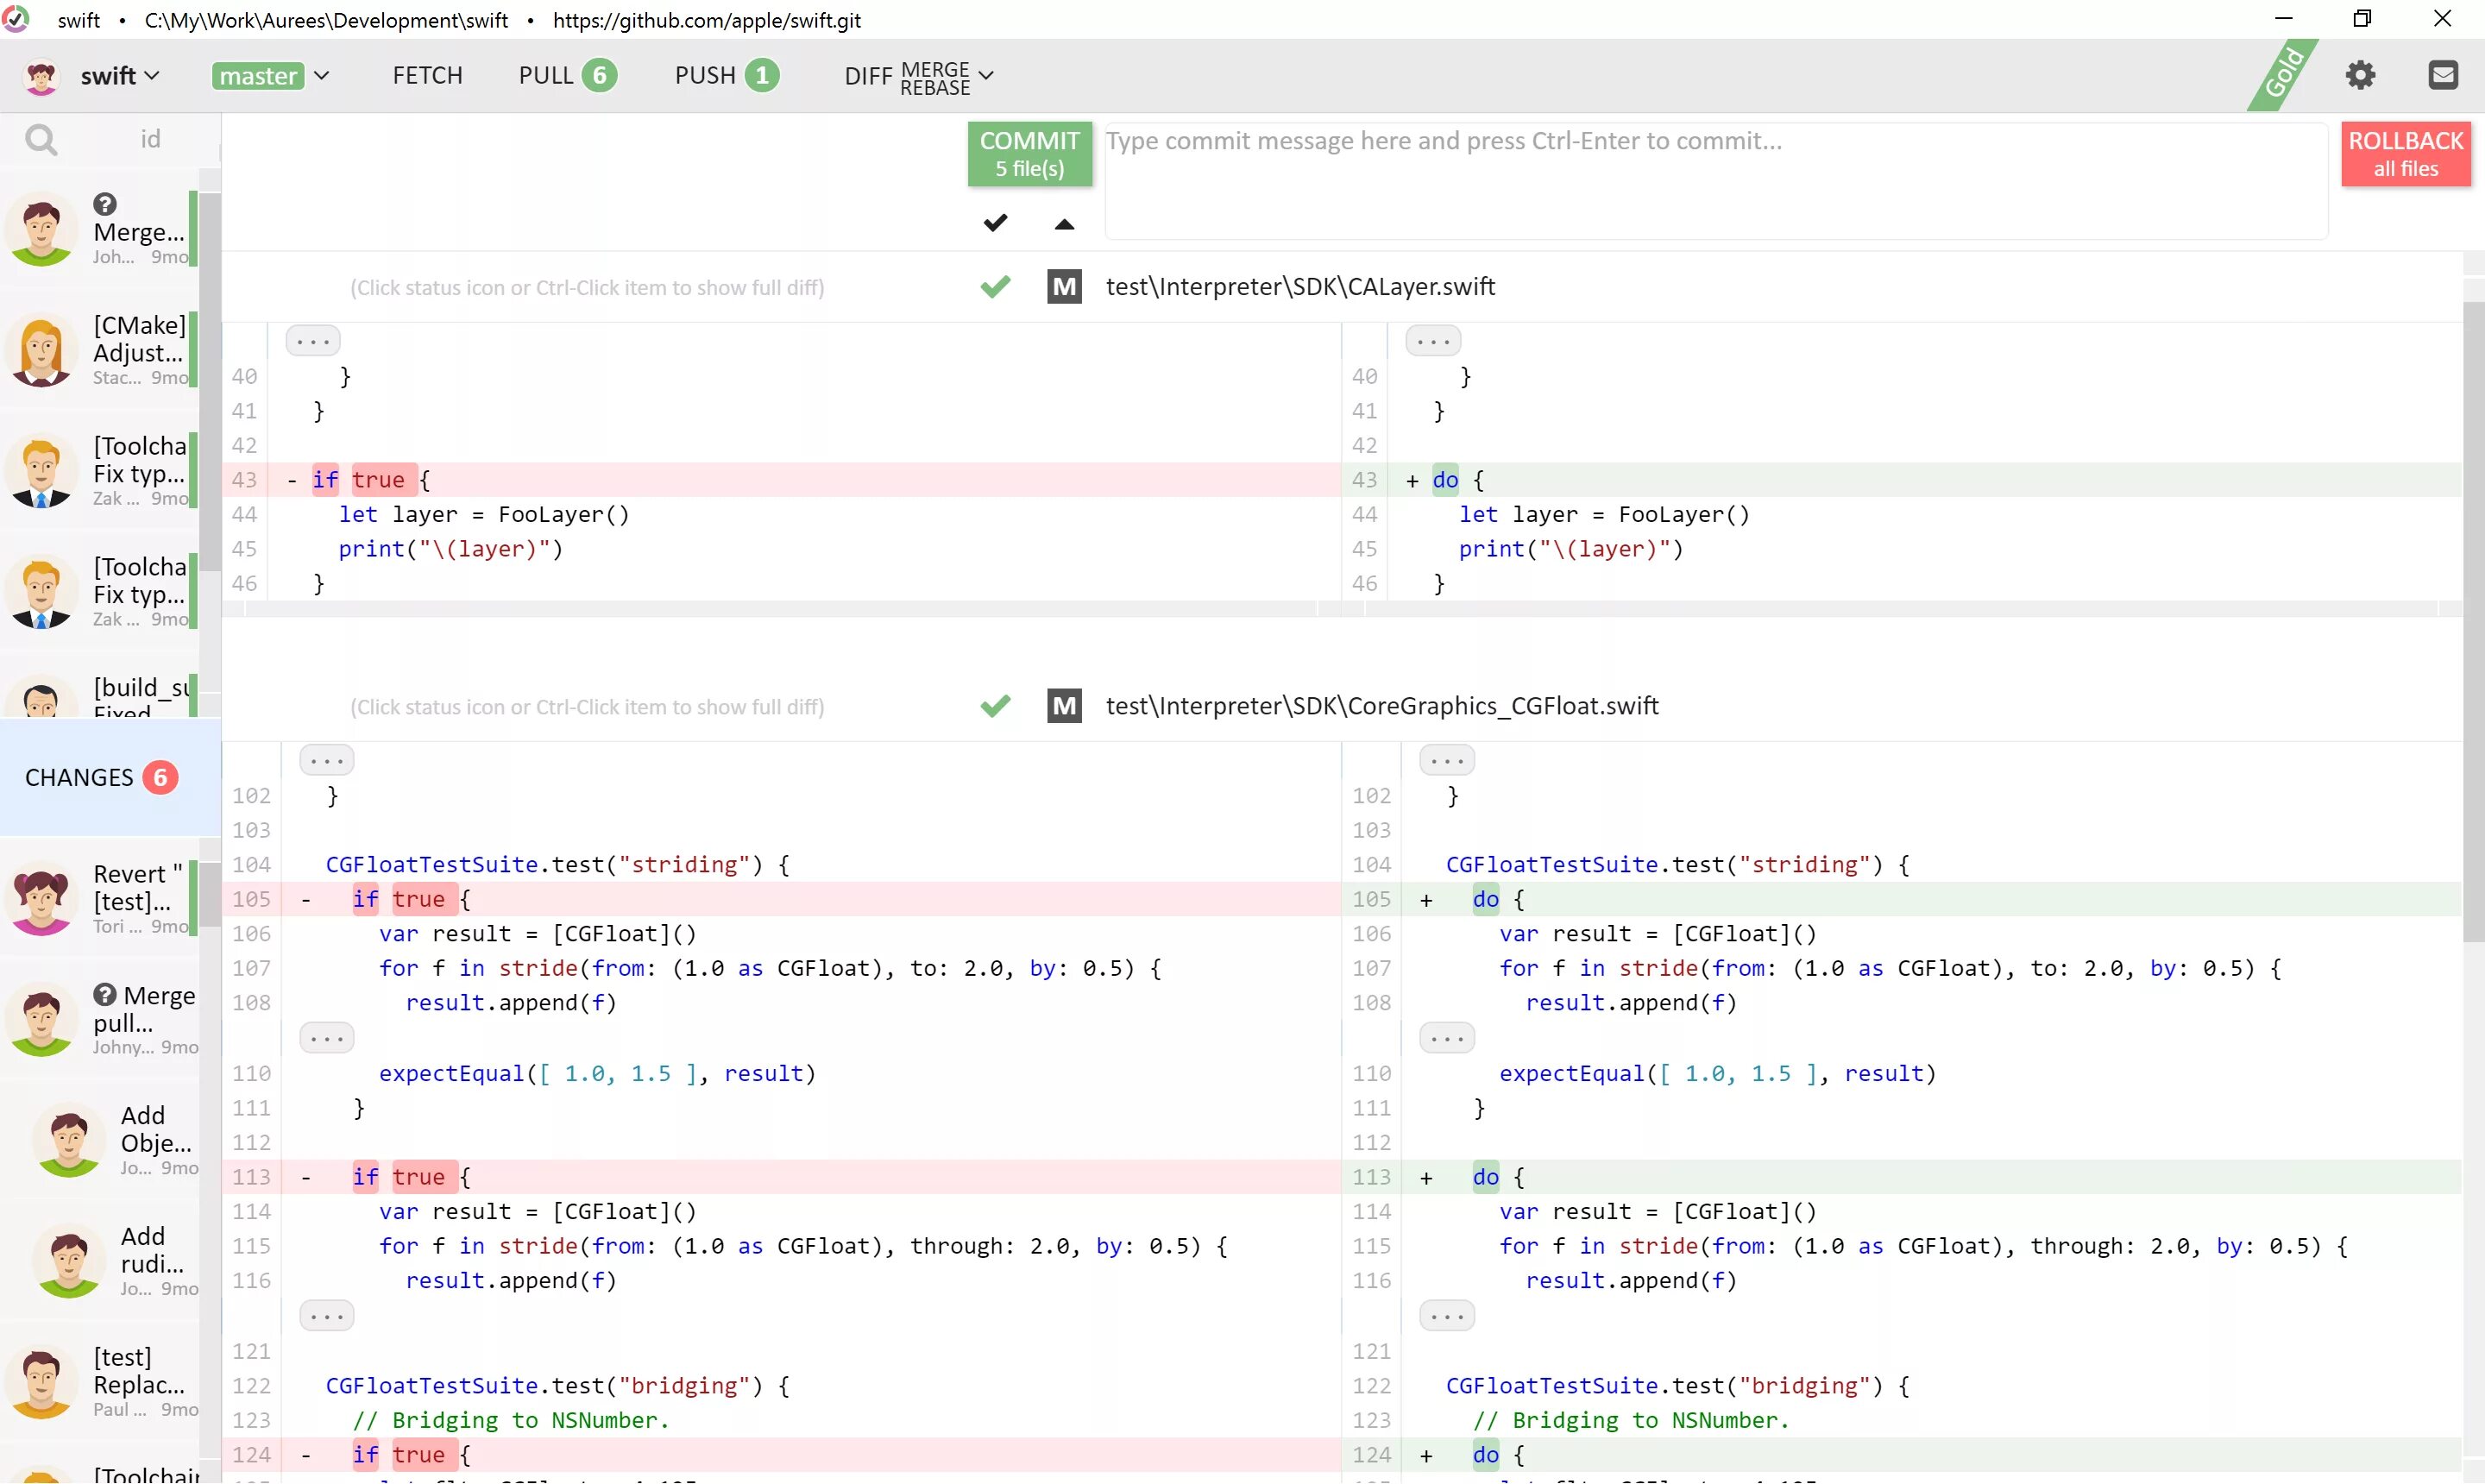
Task: Toggle staged checkmark for CoreGraphics_CGFloat.swift
Action: pyautogui.click(x=995, y=706)
